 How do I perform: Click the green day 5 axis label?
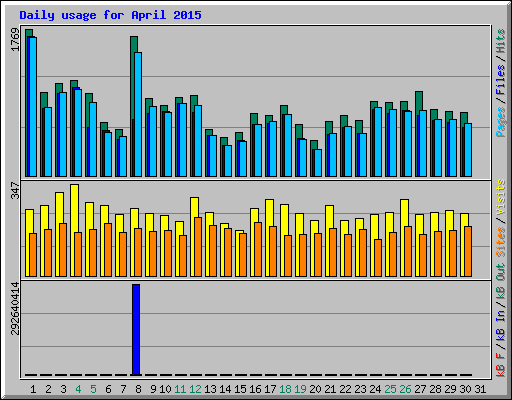pyautogui.click(x=93, y=389)
